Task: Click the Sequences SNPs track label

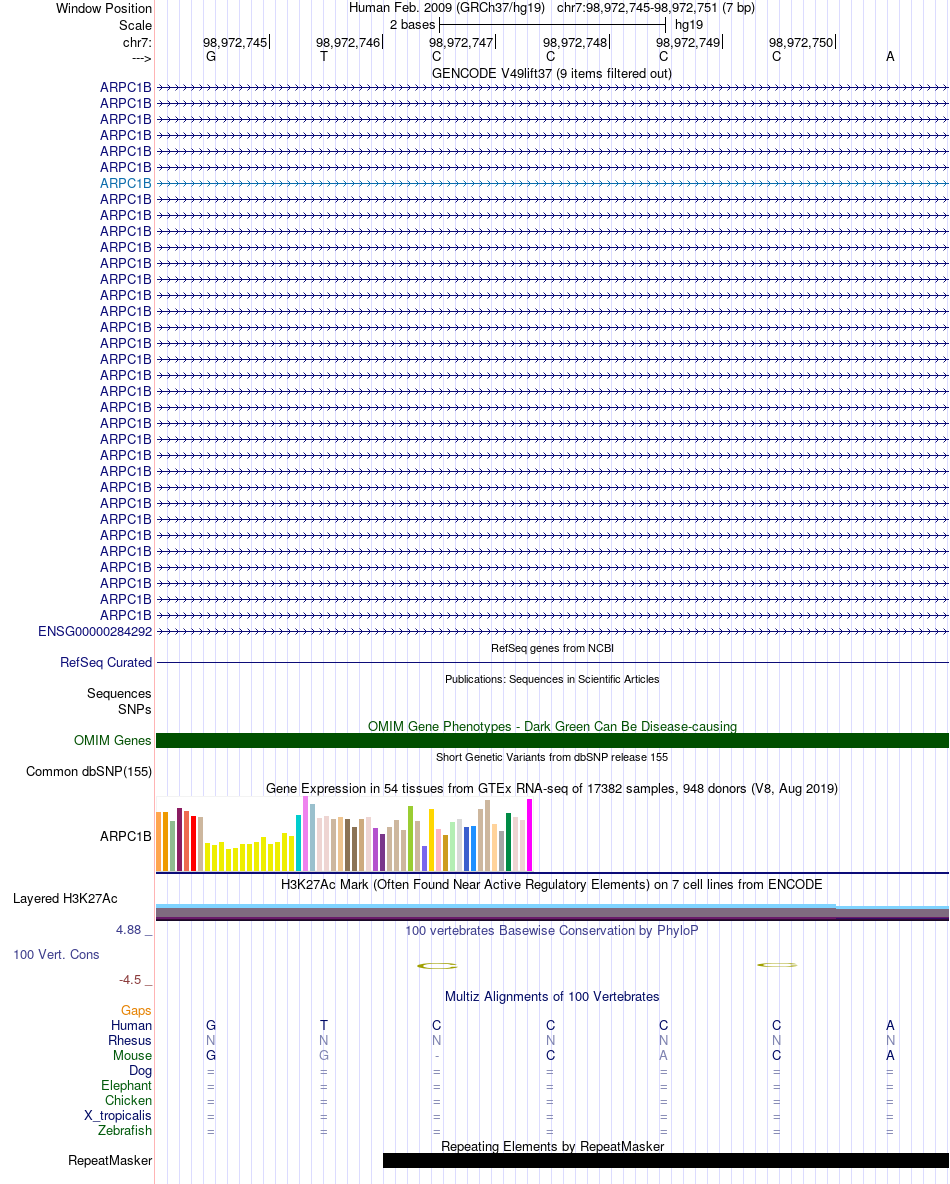Action: [x=119, y=701]
